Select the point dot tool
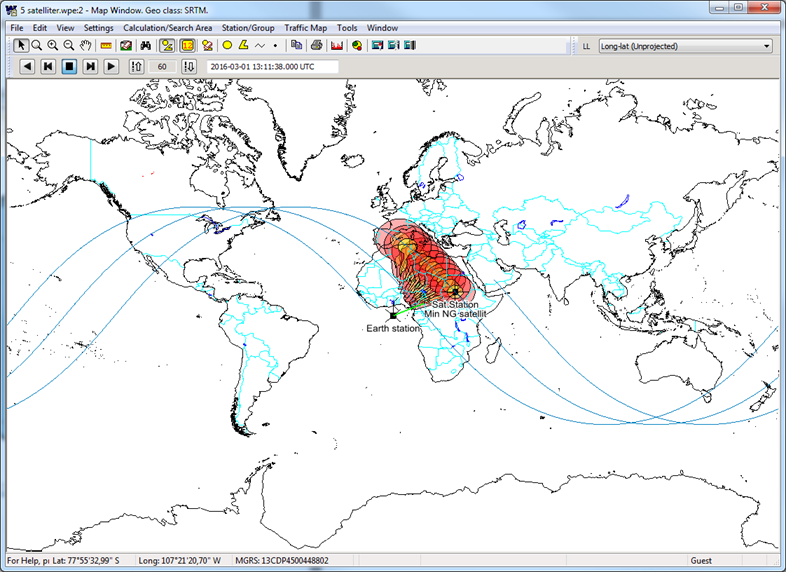786x572 pixels. (275, 46)
